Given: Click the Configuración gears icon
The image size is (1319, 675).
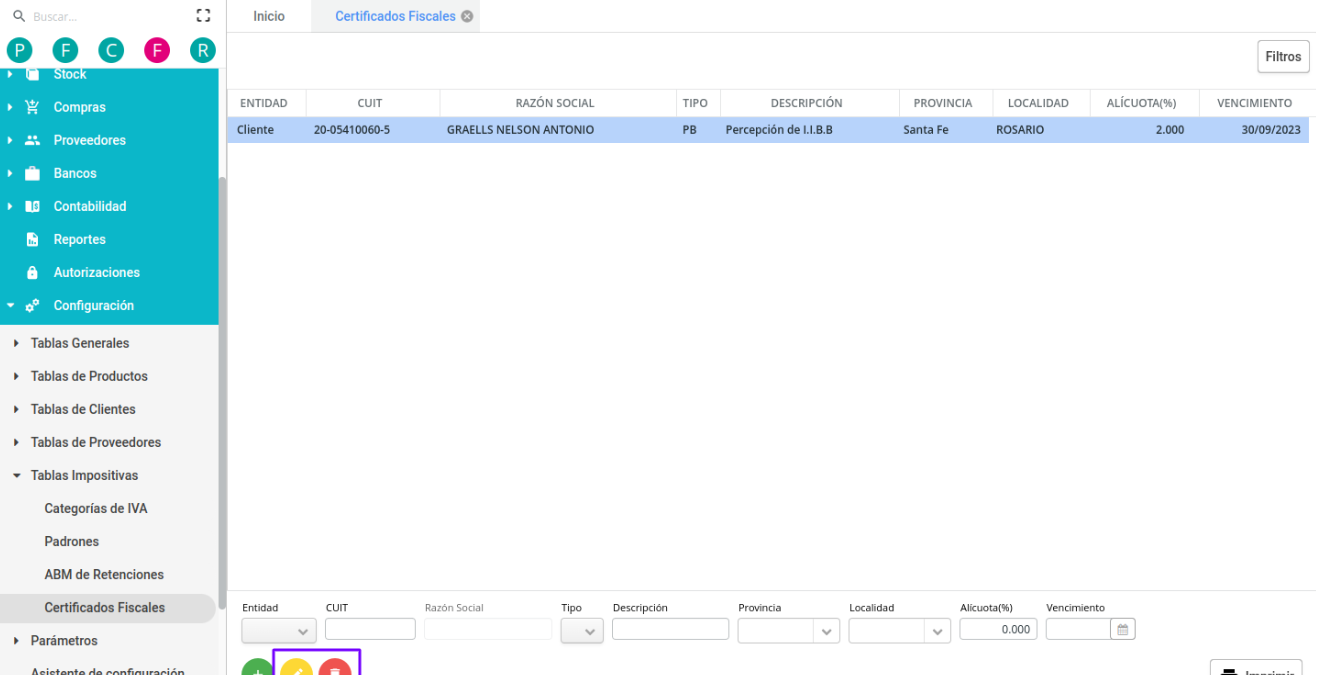Looking at the screenshot, I should [32, 305].
